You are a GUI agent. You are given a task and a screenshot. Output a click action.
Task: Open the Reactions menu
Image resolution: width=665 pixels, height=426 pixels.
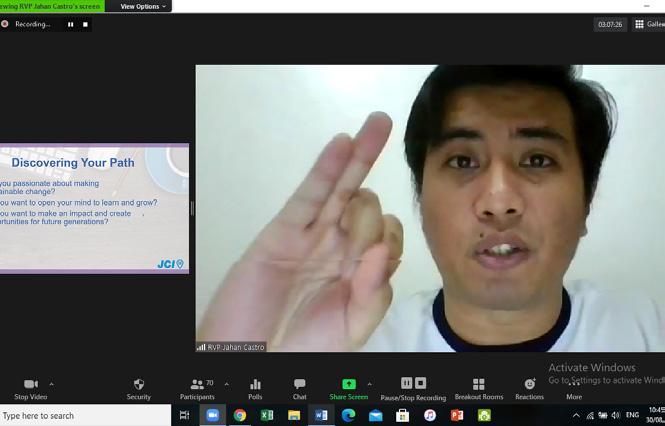click(529, 389)
